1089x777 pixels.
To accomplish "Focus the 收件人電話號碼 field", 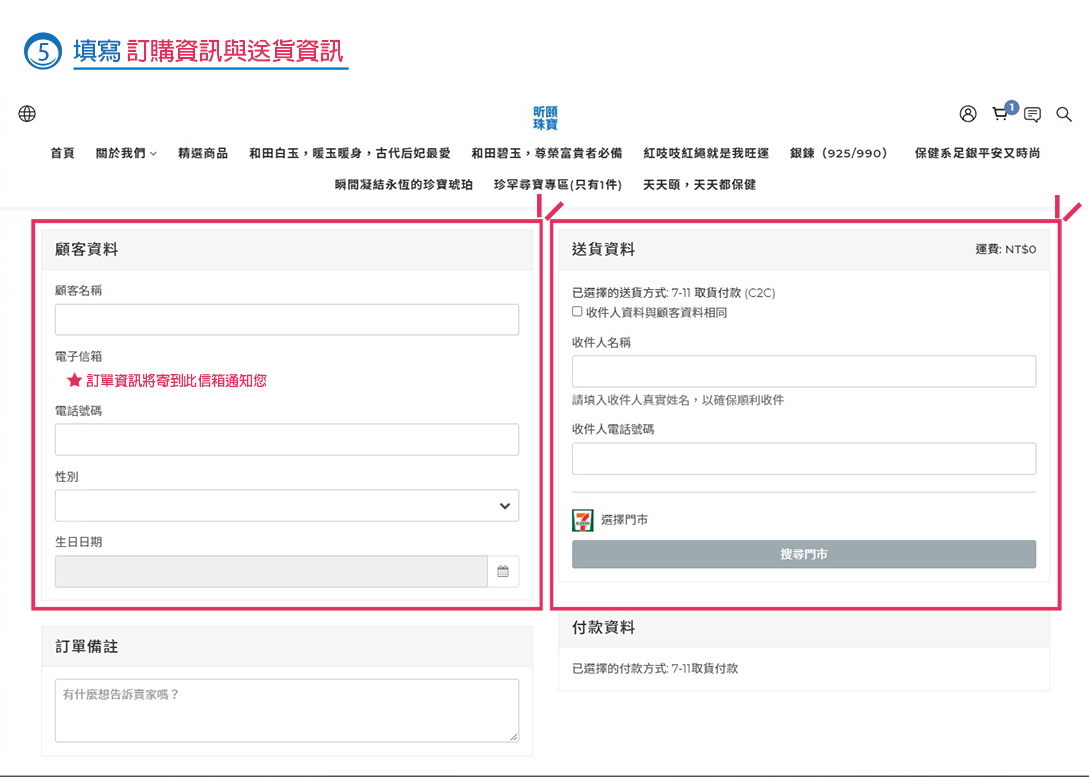I will coord(804,459).
